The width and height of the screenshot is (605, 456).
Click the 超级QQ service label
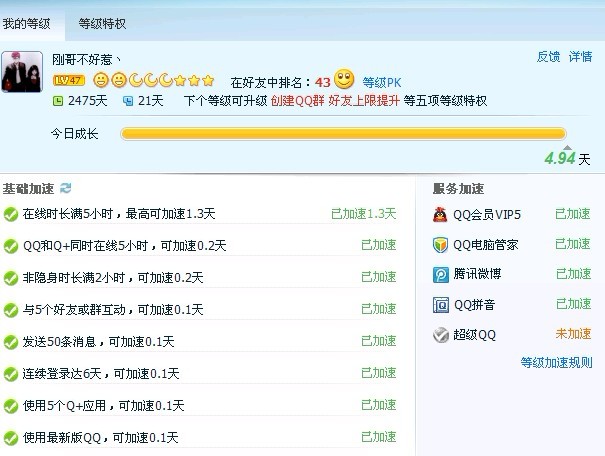tap(475, 334)
